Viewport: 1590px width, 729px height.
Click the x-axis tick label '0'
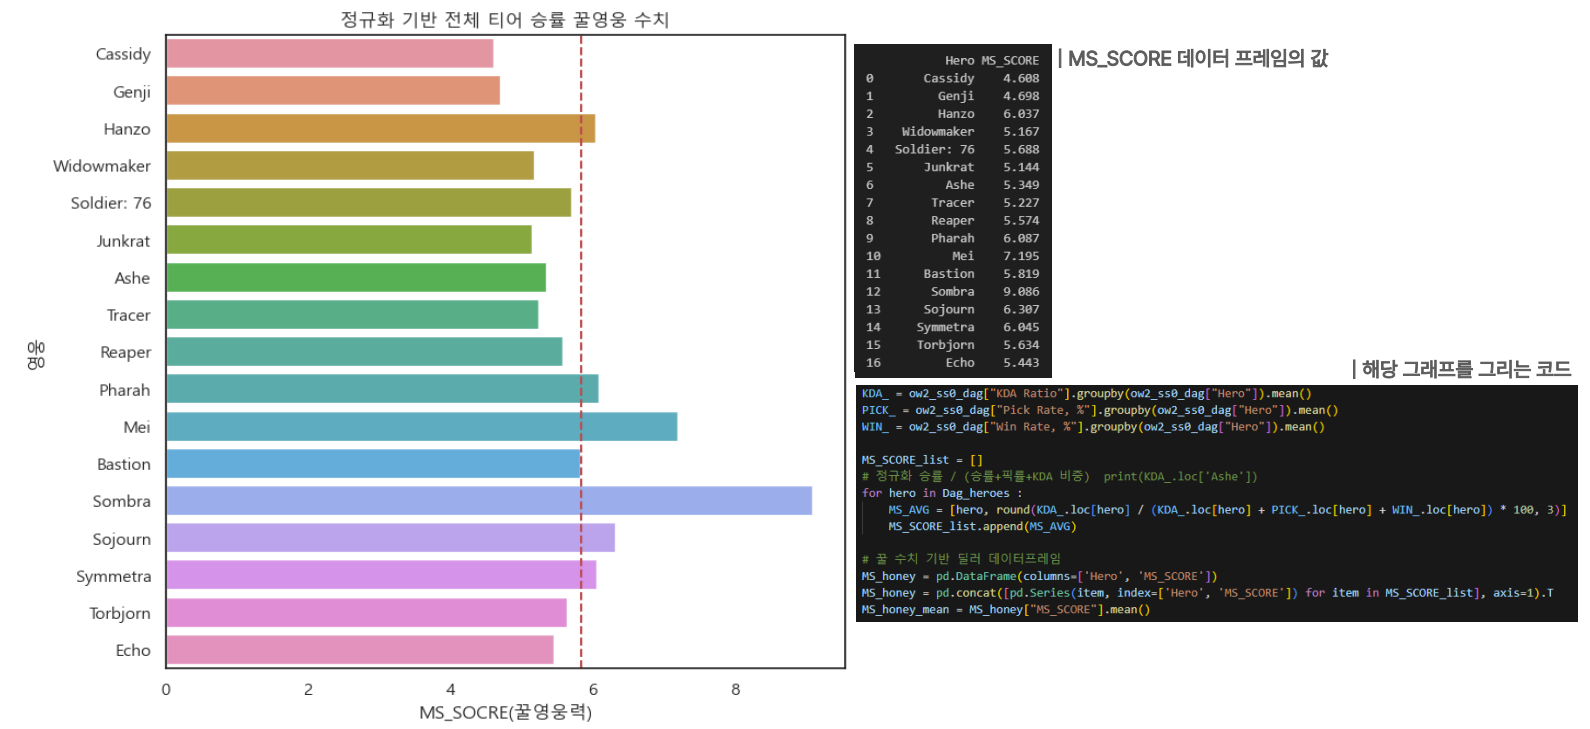(166, 689)
